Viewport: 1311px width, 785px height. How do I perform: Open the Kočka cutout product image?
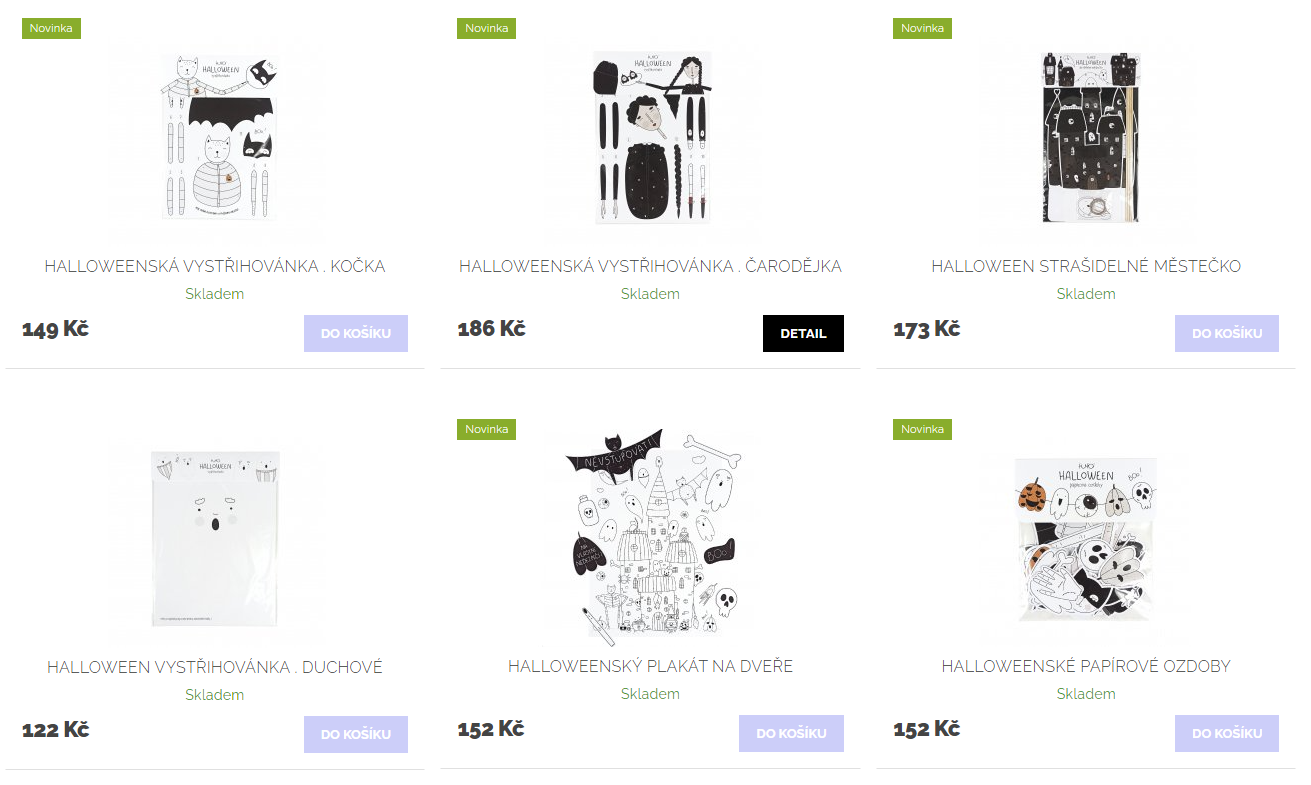[217, 137]
